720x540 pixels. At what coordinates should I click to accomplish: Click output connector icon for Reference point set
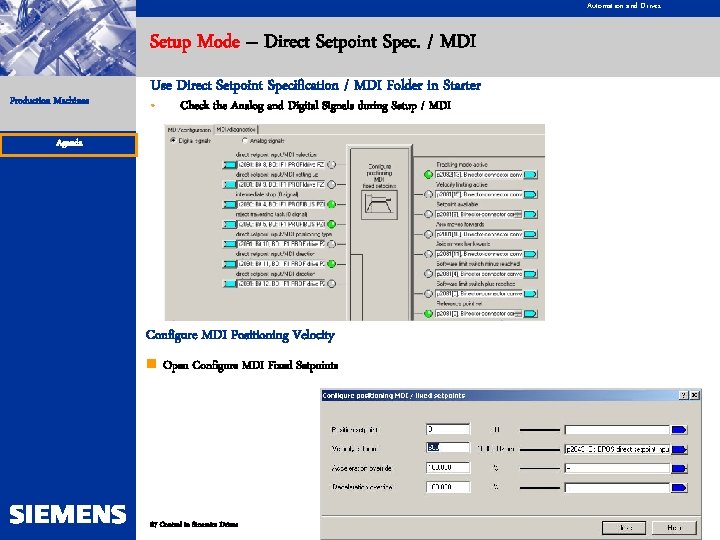coord(530,314)
